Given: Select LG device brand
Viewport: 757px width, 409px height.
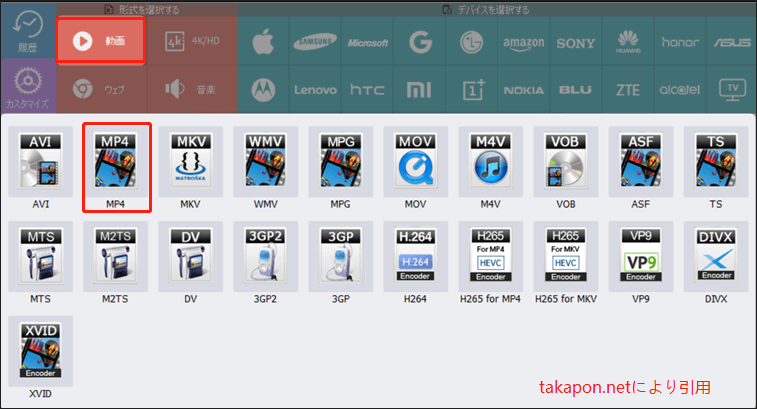Looking at the screenshot, I should click(x=472, y=42).
